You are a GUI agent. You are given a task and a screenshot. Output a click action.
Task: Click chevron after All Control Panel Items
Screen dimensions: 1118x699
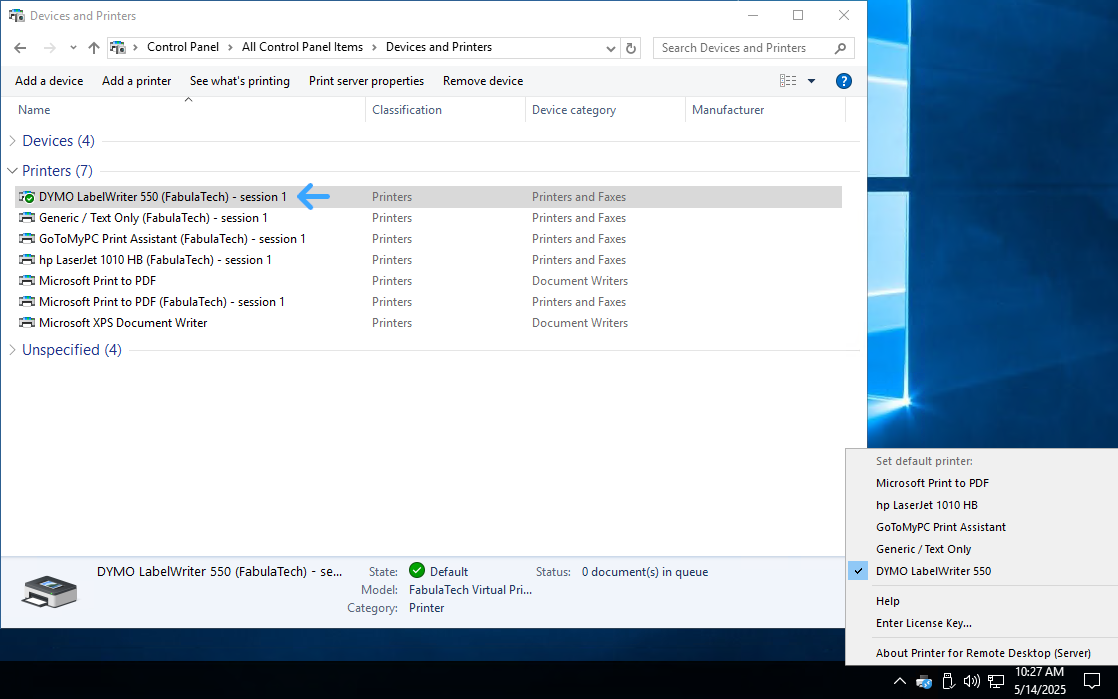click(374, 47)
